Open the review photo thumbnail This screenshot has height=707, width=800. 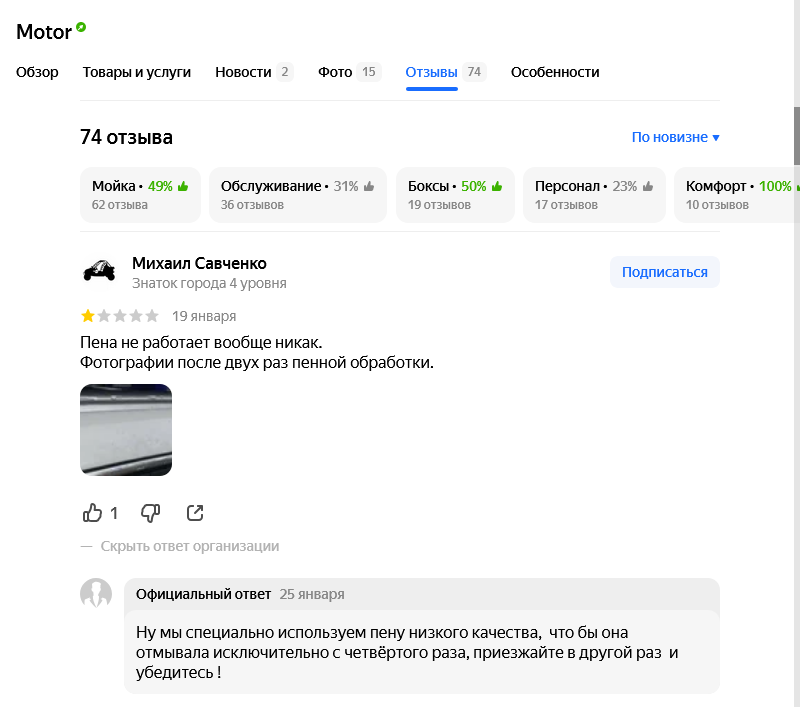coord(126,430)
